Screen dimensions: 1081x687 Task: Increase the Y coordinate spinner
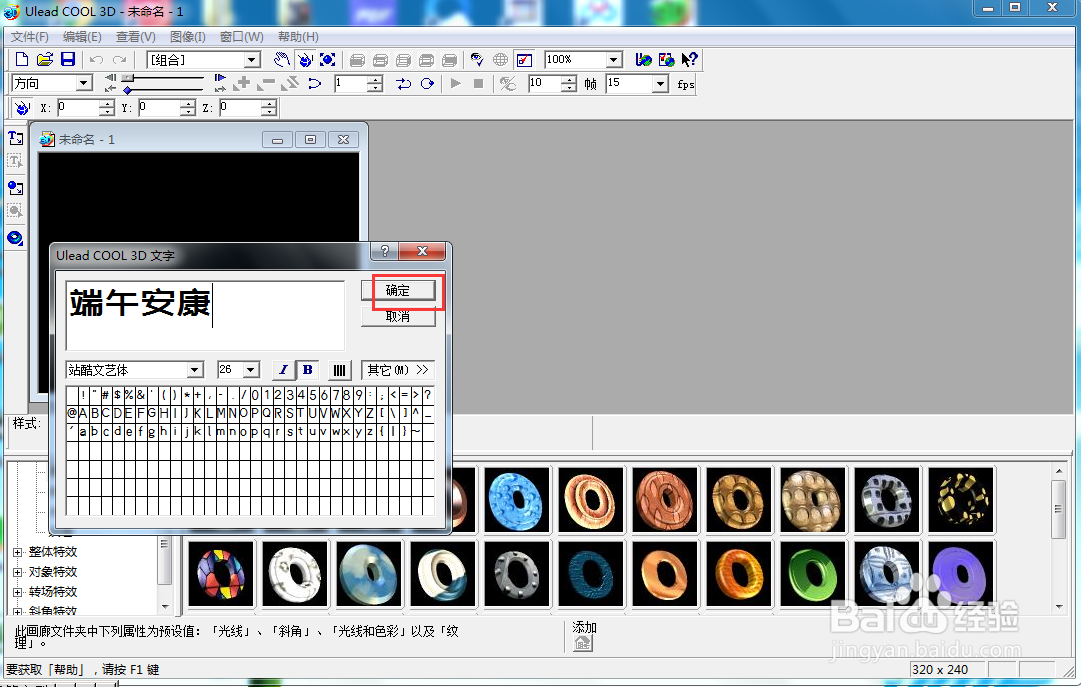point(188,103)
